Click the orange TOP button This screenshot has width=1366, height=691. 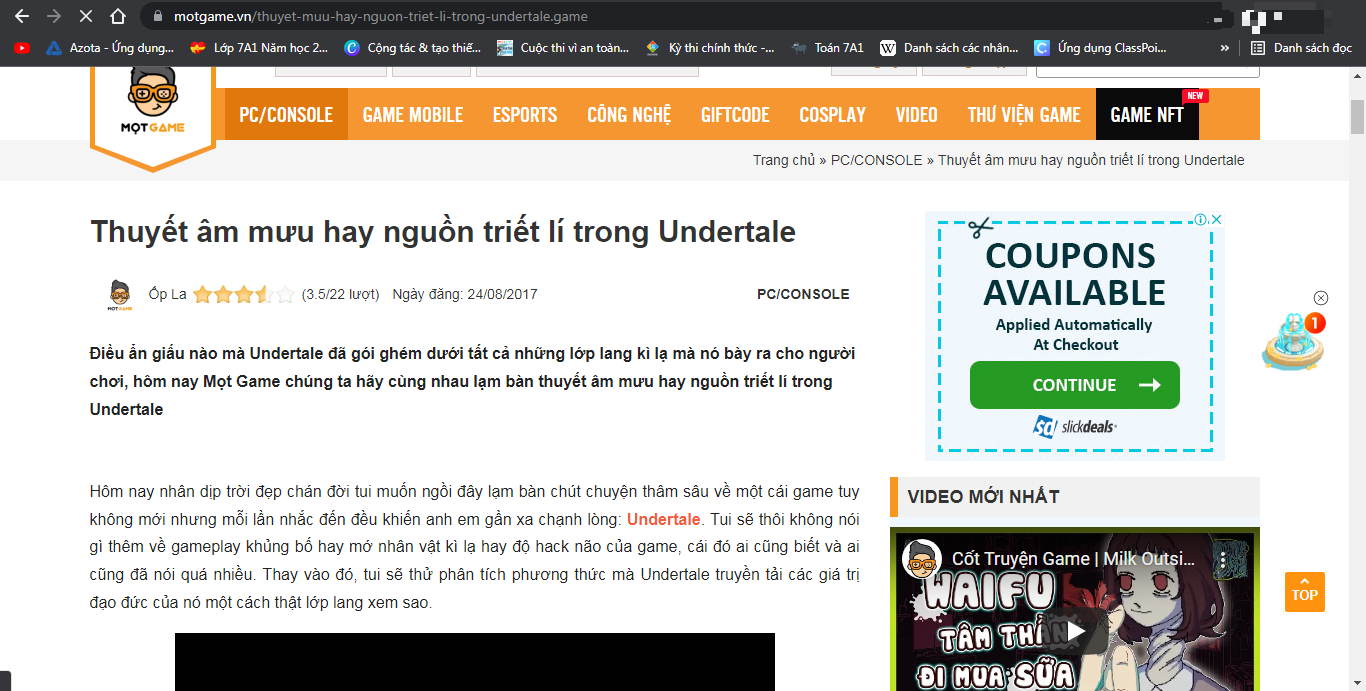(1305, 591)
